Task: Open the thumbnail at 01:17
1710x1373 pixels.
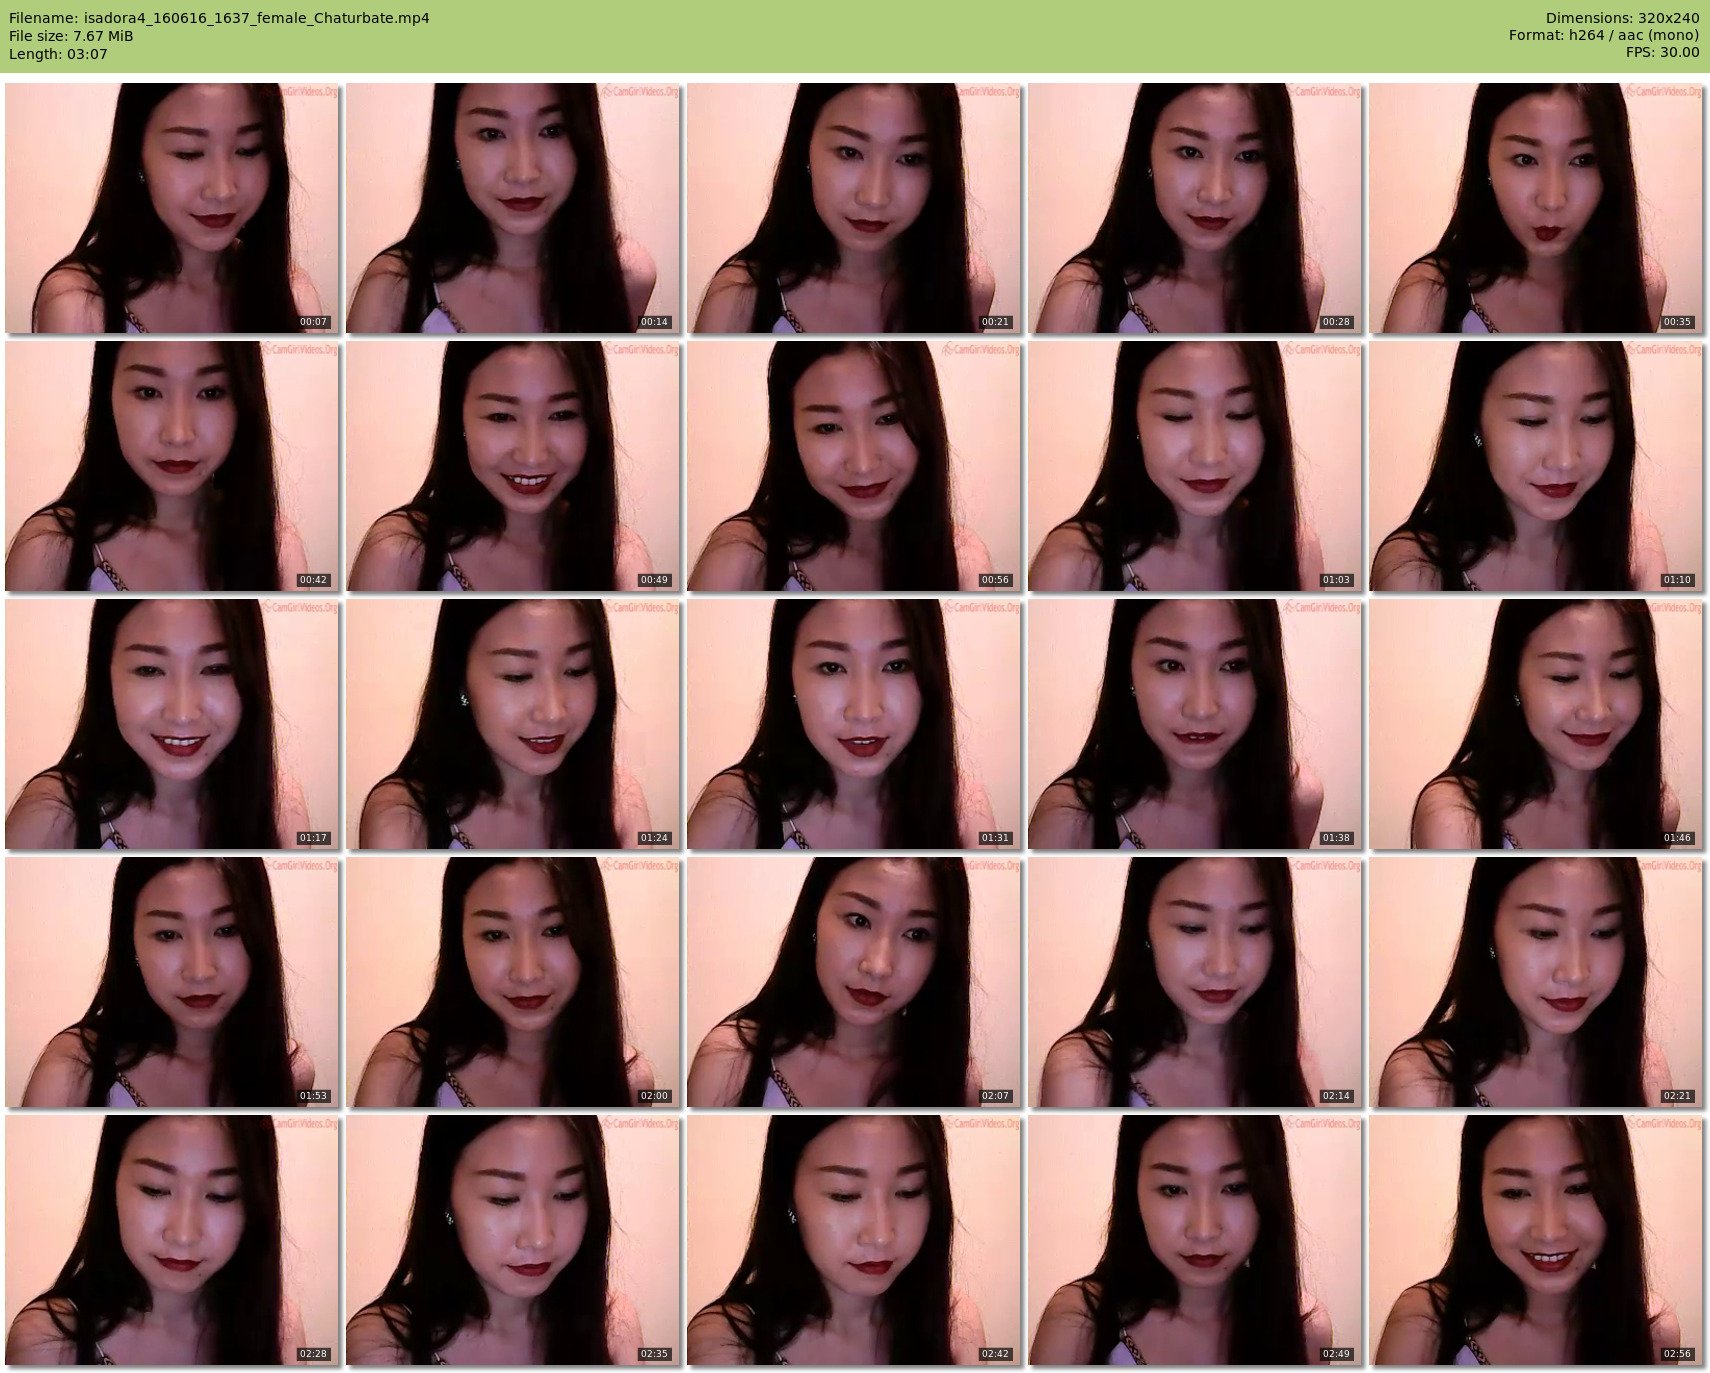Action: (x=171, y=724)
